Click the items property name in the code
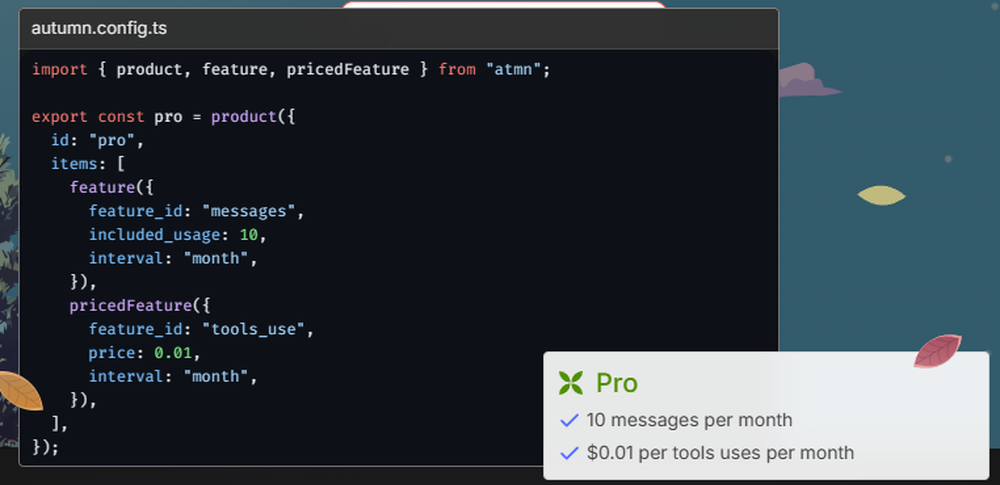The image size is (1000, 485). [74, 164]
